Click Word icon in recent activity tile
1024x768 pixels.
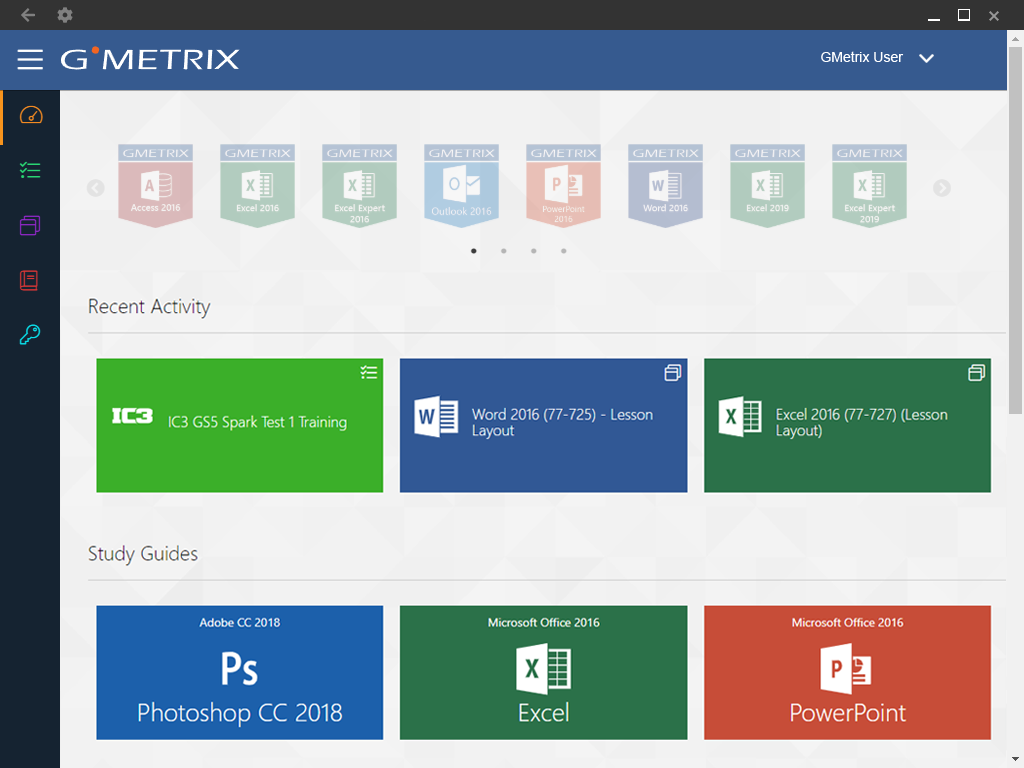click(x=436, y=417)
